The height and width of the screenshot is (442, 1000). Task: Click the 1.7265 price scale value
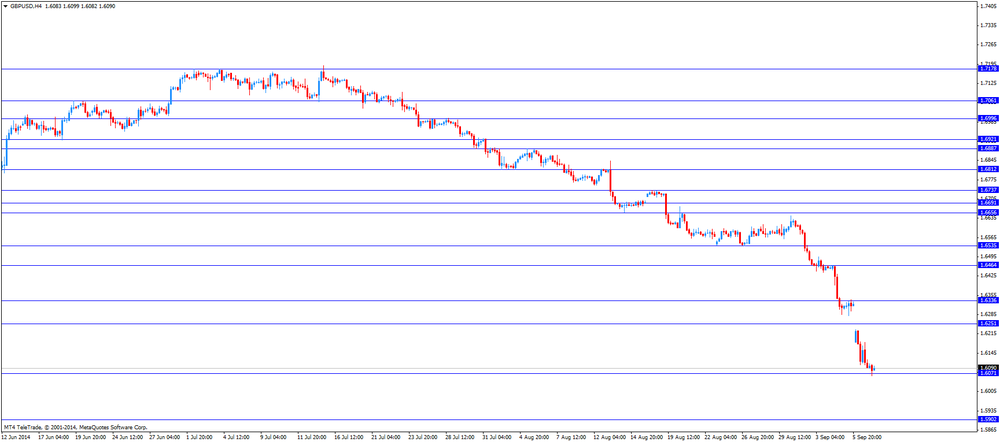point(989,45)
